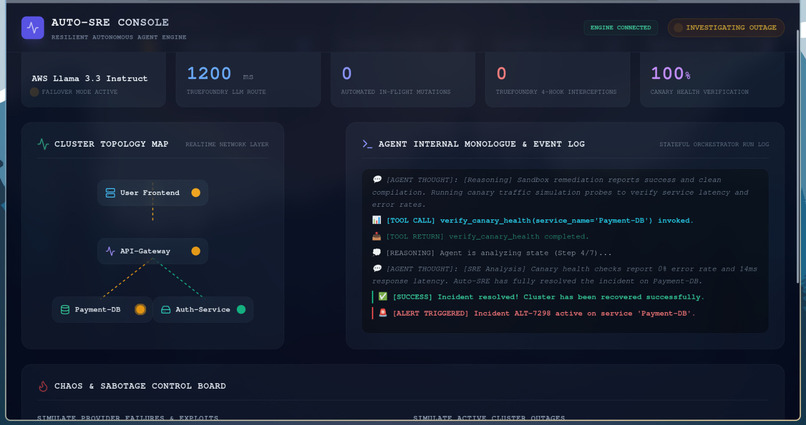
Task: Click the Auto-SRE Console pulse logo
Action: (x=32, y=28)
